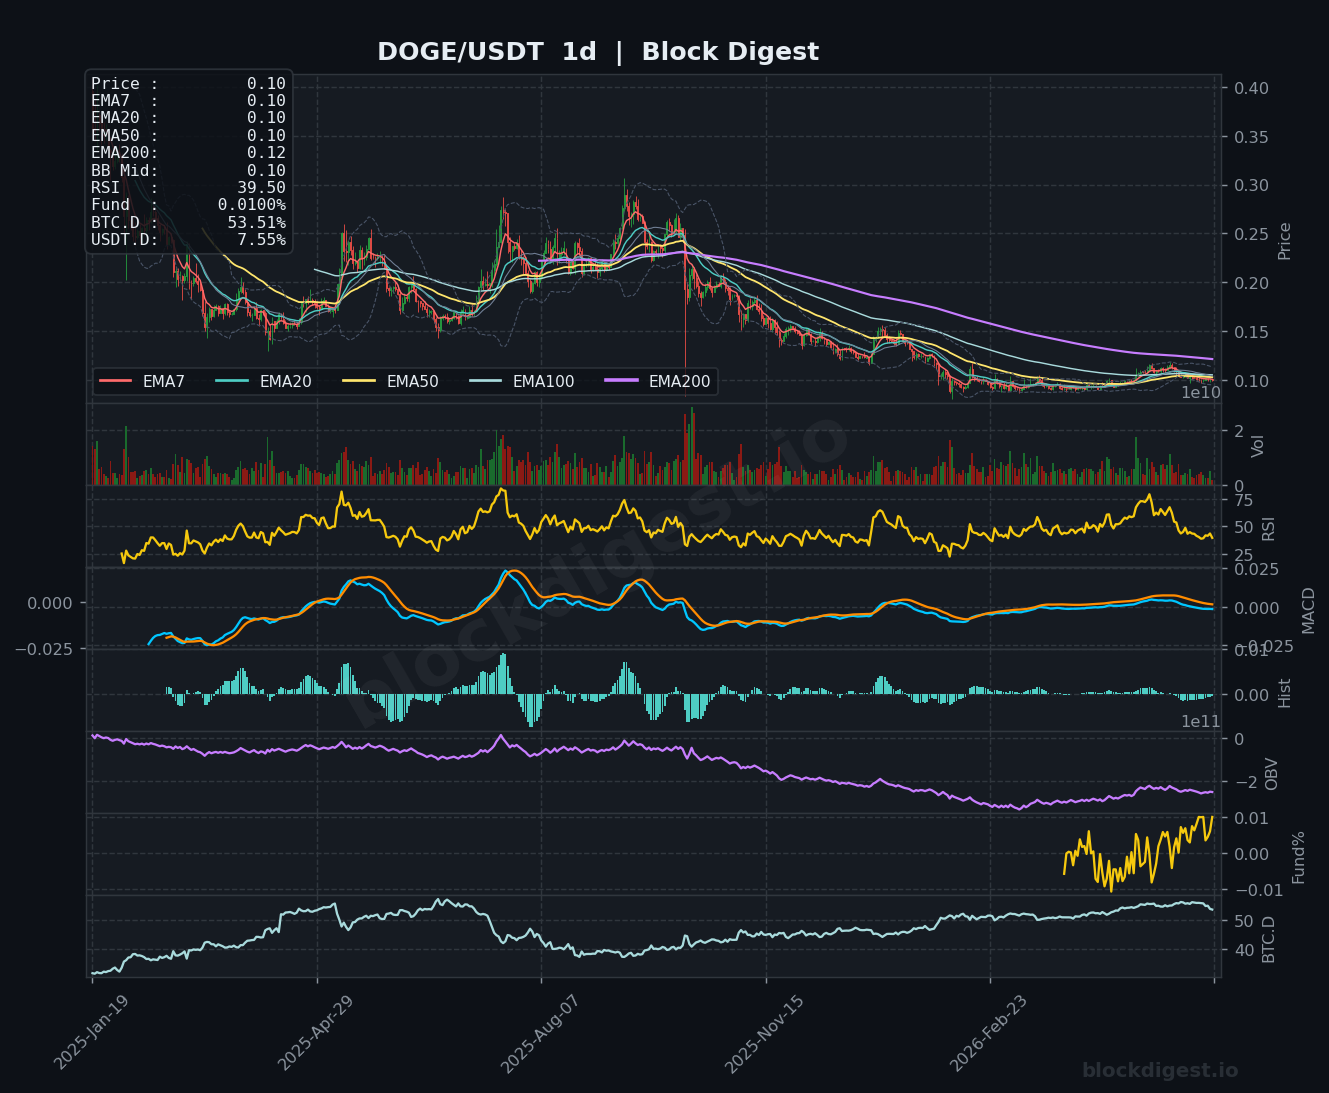Click the RSI 39.50 reading
Screen dimensions: 1329x1093
point(188,188)
